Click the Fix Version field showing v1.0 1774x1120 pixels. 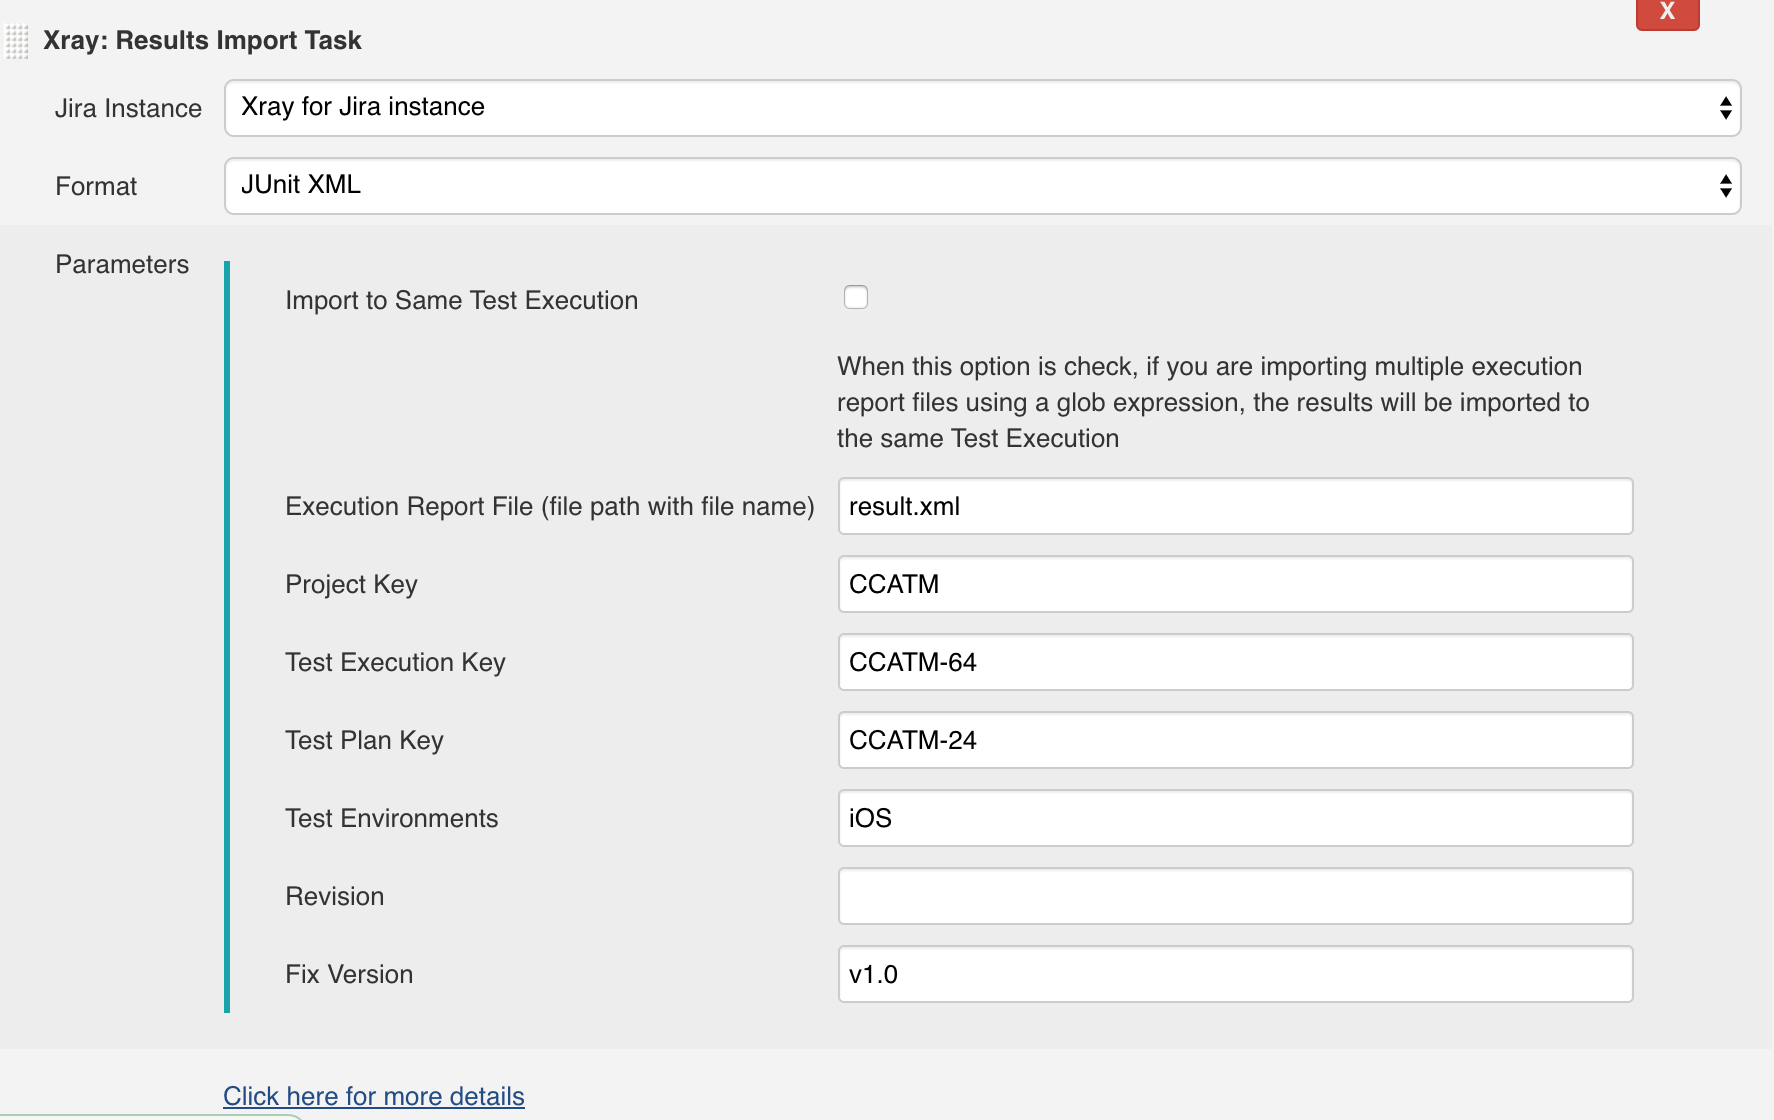[x=1235, y=974]
